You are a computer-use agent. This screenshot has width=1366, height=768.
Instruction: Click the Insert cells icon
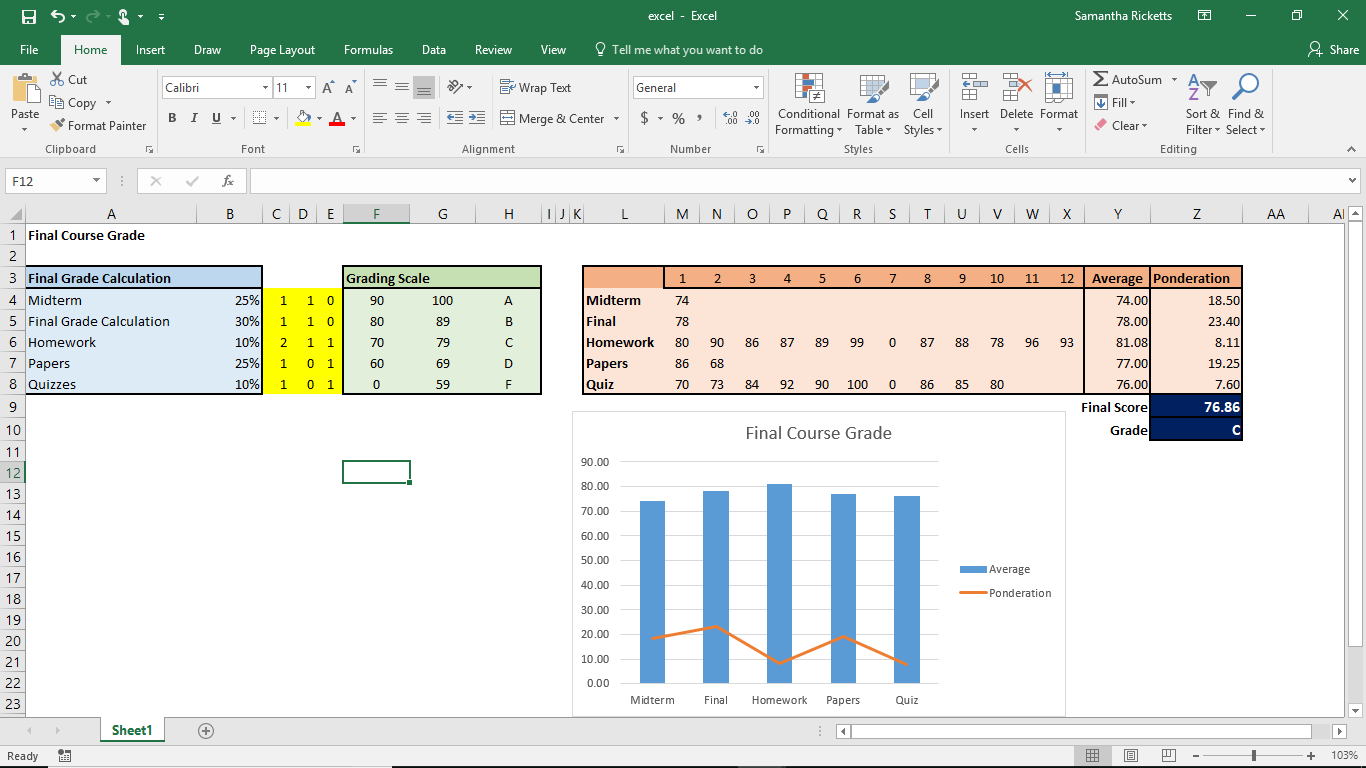[974, 88]
